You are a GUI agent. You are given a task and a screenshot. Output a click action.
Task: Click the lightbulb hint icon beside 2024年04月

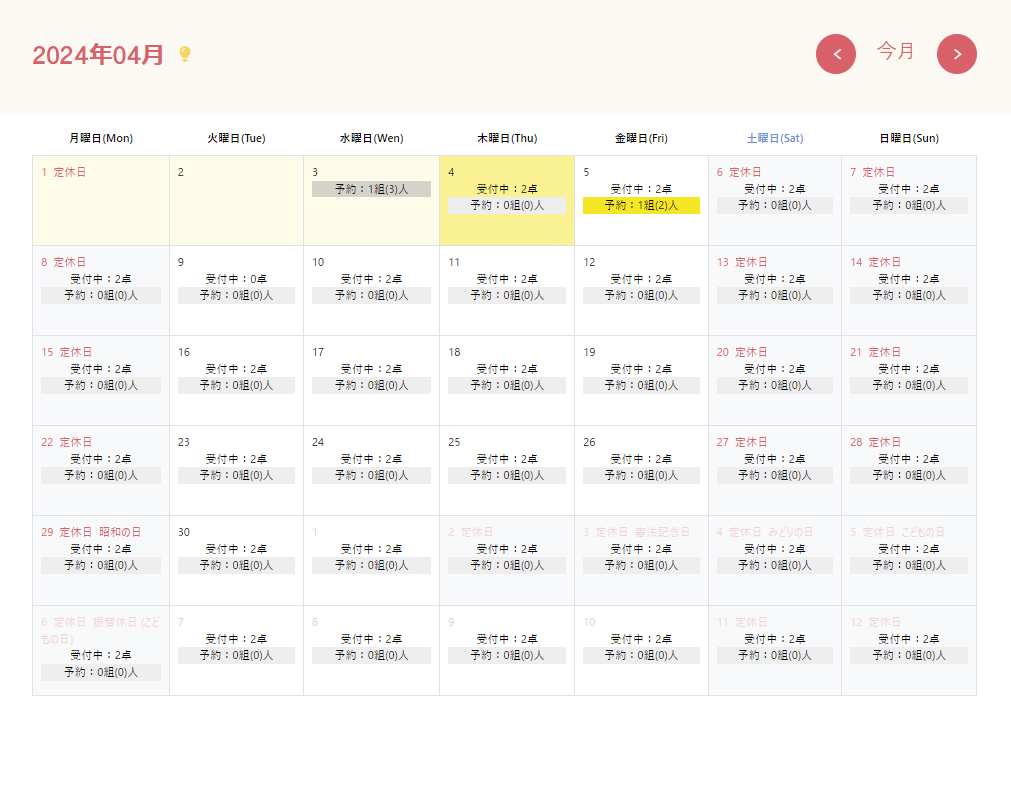coord(184,54)
